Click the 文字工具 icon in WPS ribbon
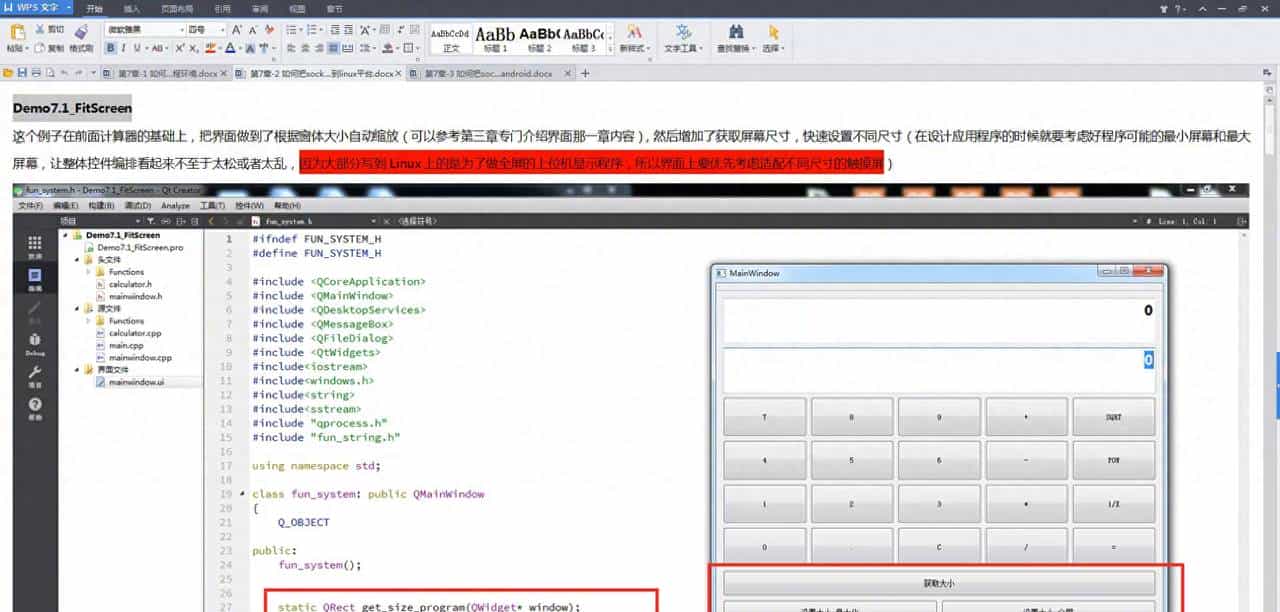The width and height of the screenshot is (1280, 612). (682, 33)
